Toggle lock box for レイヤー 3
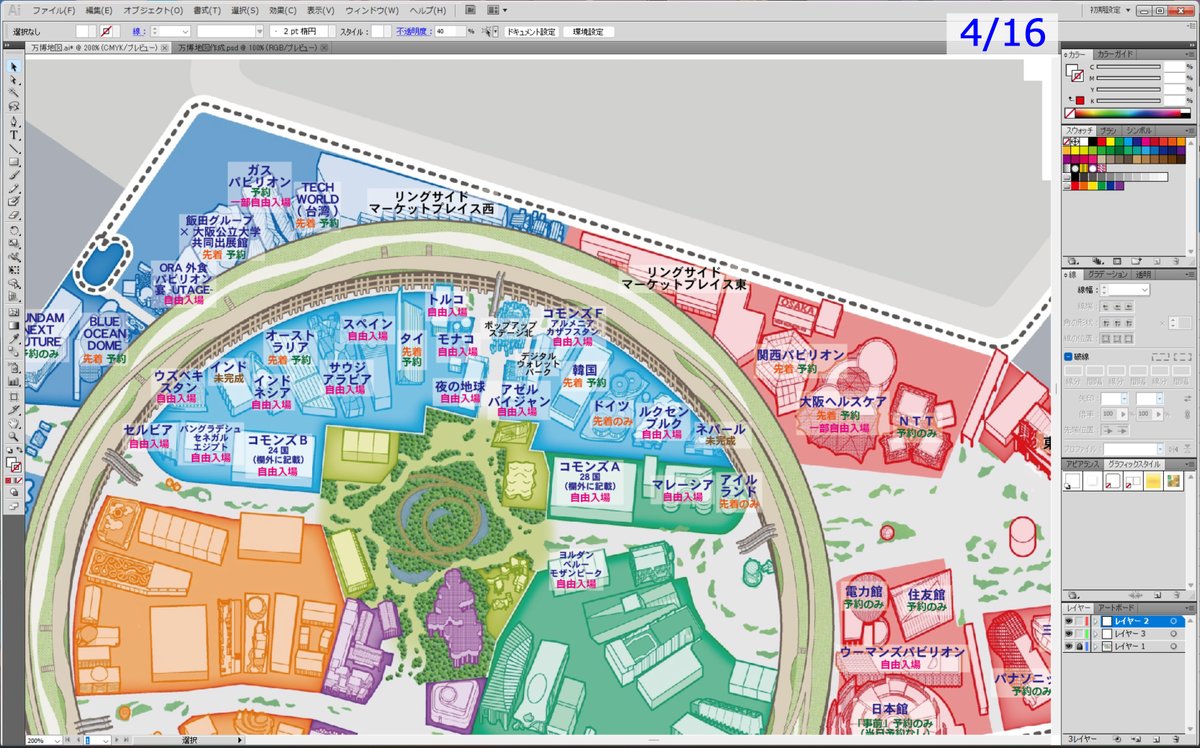Viewport: 1200px width, 748px height. pos(1079,634)
